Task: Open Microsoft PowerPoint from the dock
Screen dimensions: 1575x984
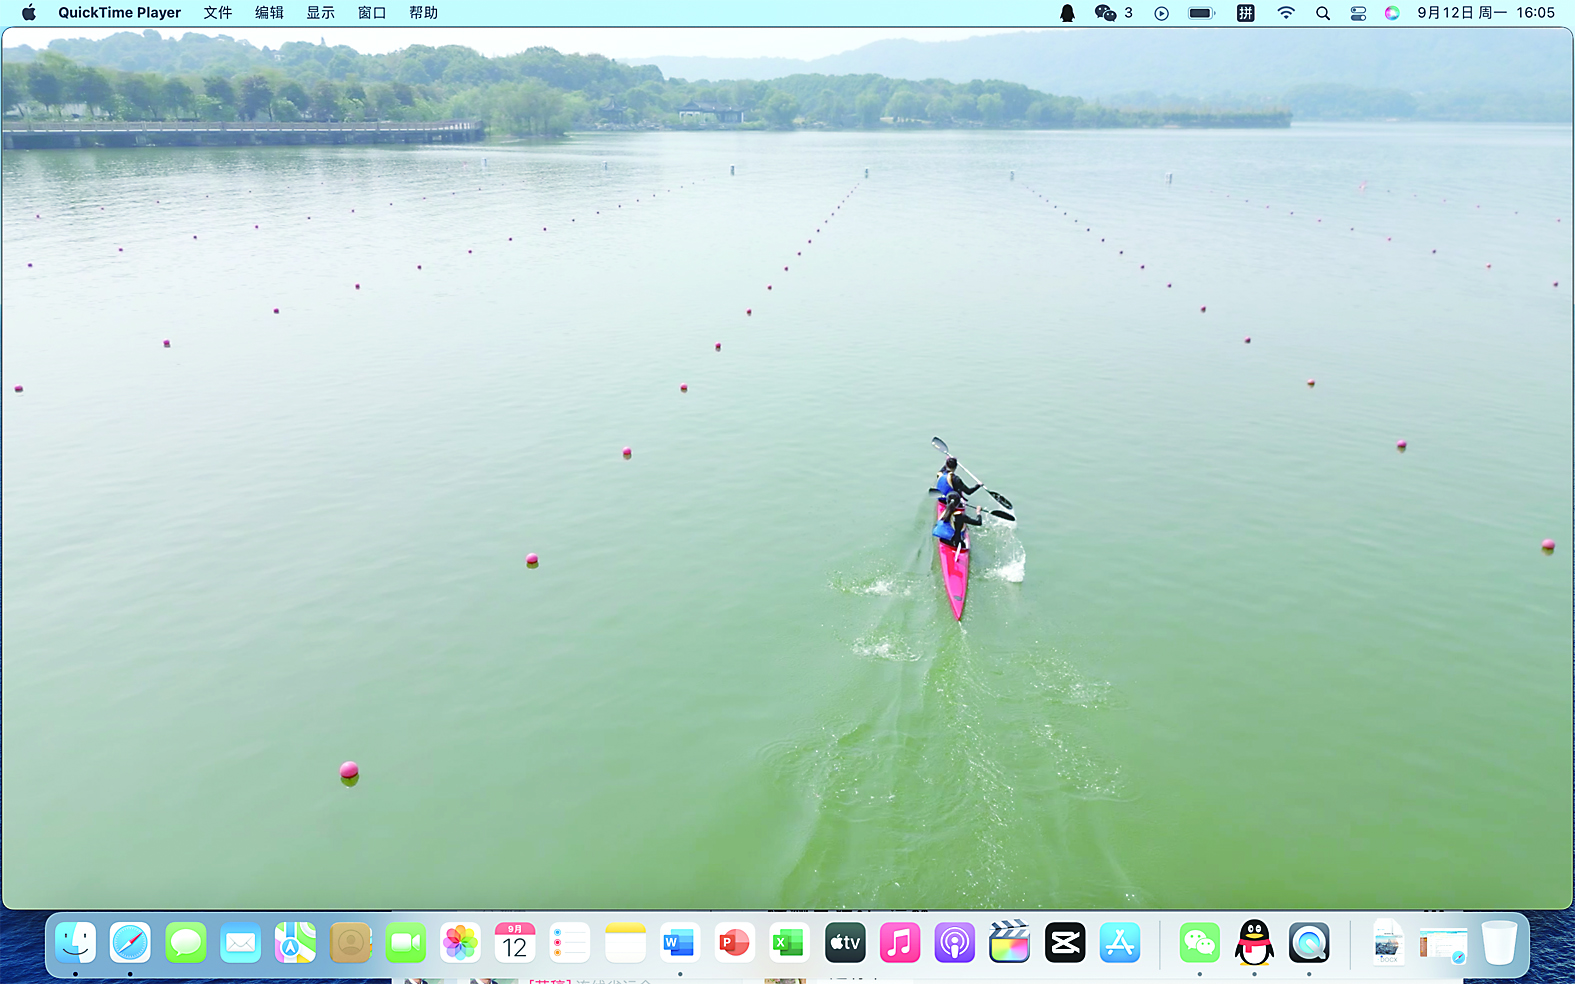Action: (x=734, y=942)
